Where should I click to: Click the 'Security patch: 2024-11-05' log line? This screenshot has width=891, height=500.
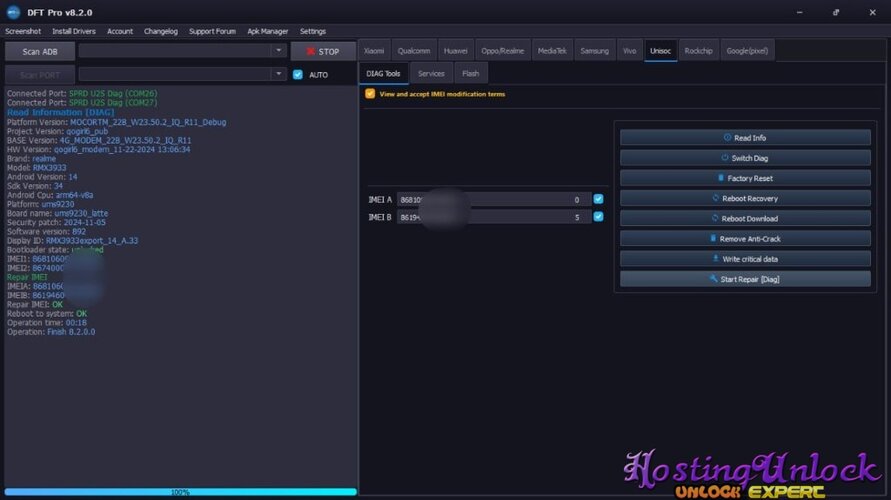pos(56,222)
